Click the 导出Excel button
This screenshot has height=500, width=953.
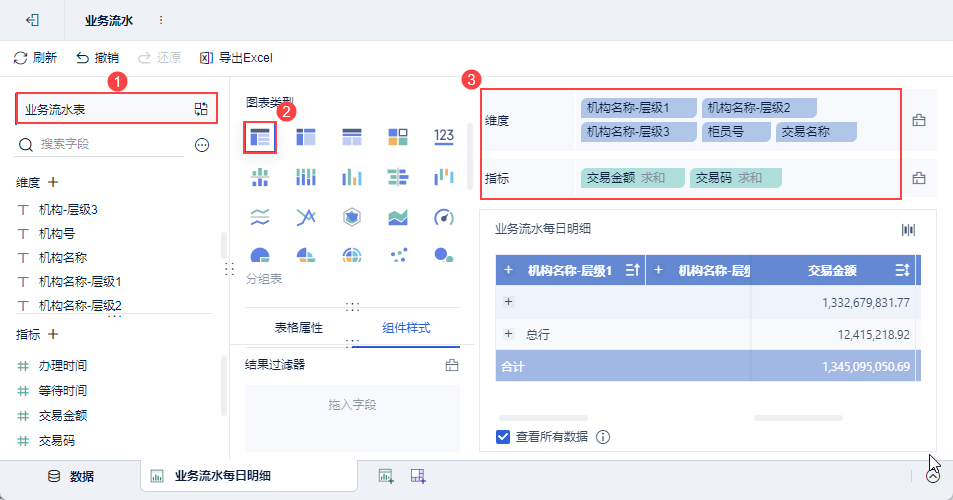[236, 58]
